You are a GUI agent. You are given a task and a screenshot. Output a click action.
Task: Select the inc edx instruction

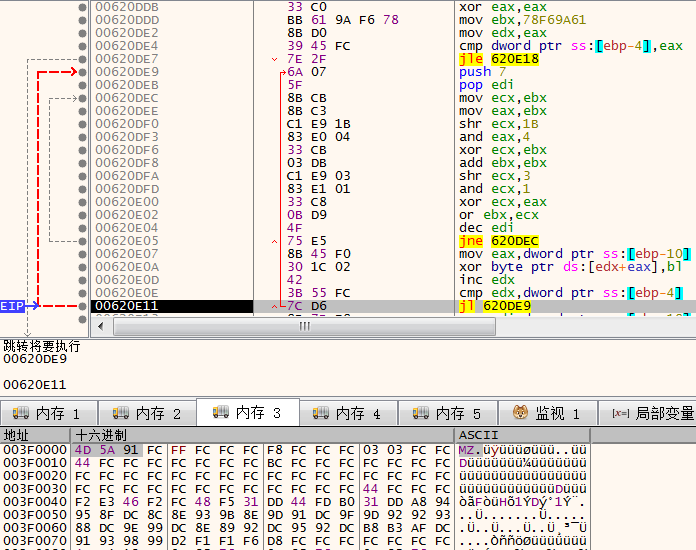point(486,280)
